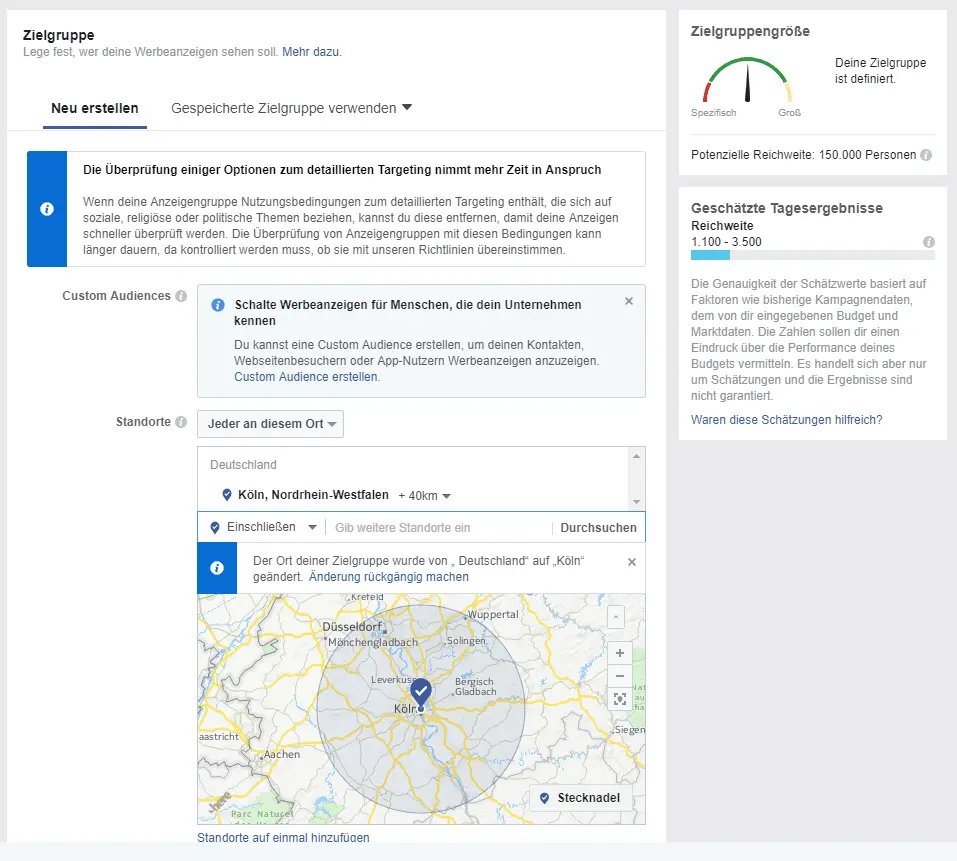Viewport: 957px width, 861px height.
Task: Click Wuppertal label on the map
Action: pos(493,614)
